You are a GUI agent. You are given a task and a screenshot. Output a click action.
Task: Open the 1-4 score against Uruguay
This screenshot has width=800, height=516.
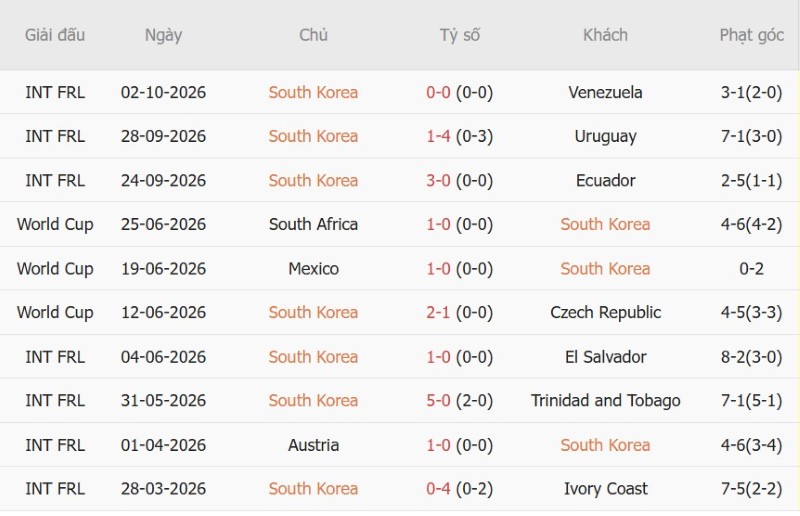pos(438,136)
